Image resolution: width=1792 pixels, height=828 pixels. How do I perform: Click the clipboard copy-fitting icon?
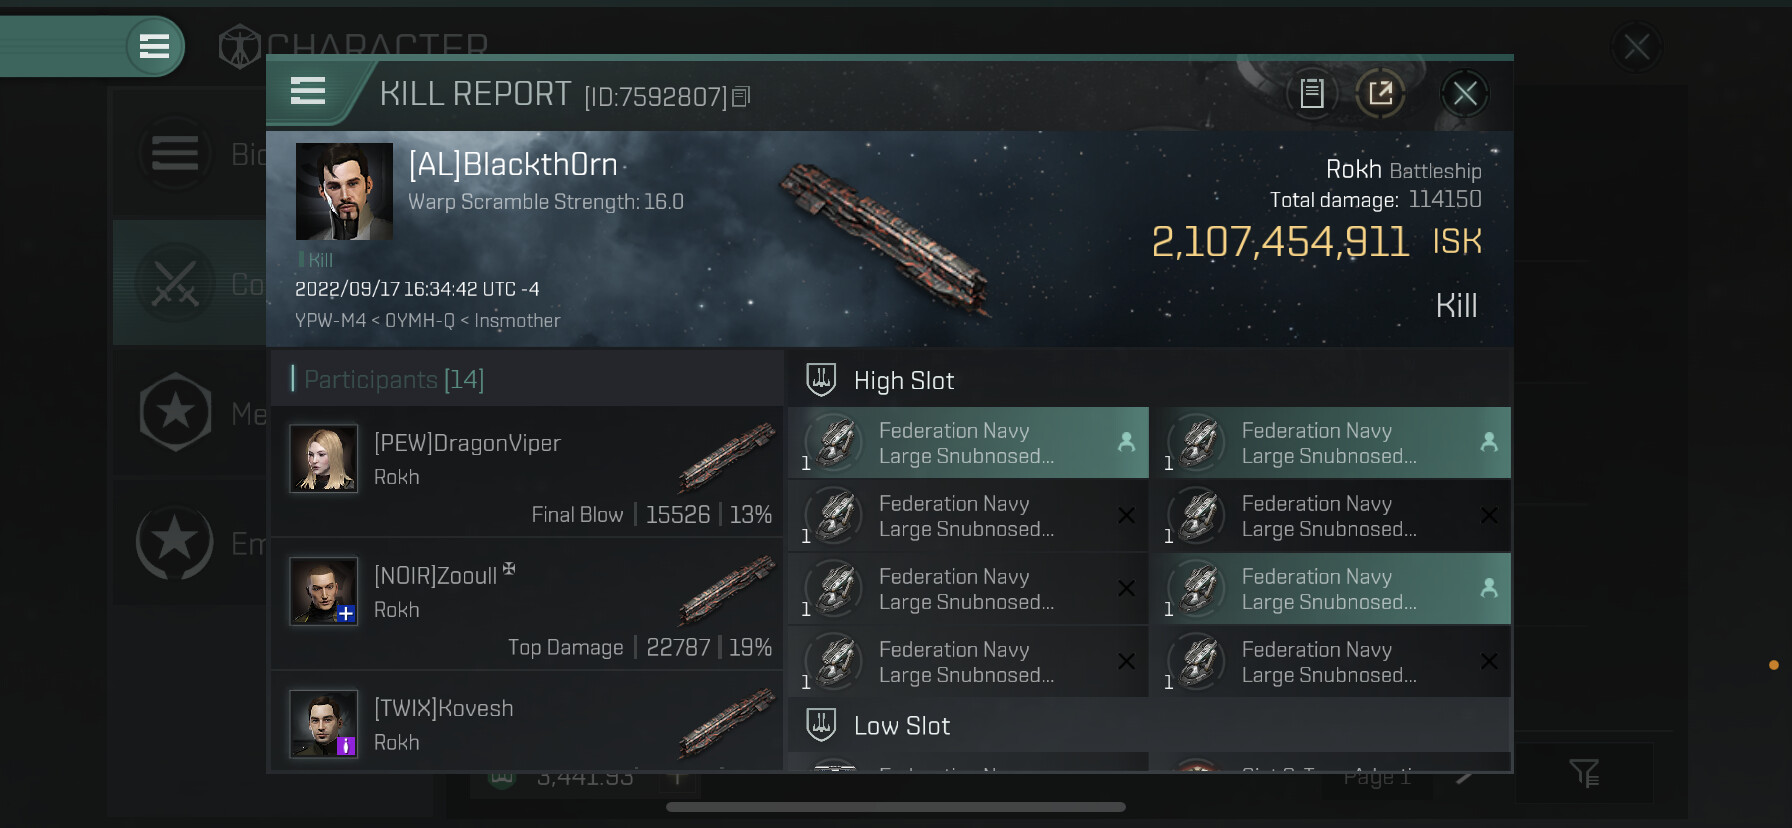[x=1311, y=94]
